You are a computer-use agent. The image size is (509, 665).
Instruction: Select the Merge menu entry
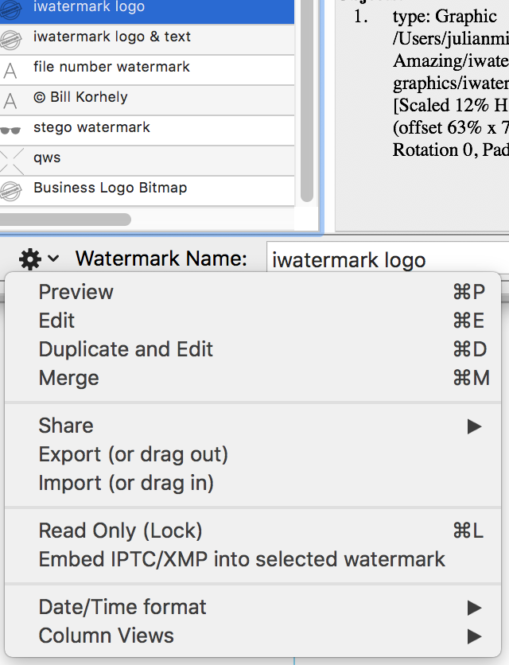click(253, 378)
